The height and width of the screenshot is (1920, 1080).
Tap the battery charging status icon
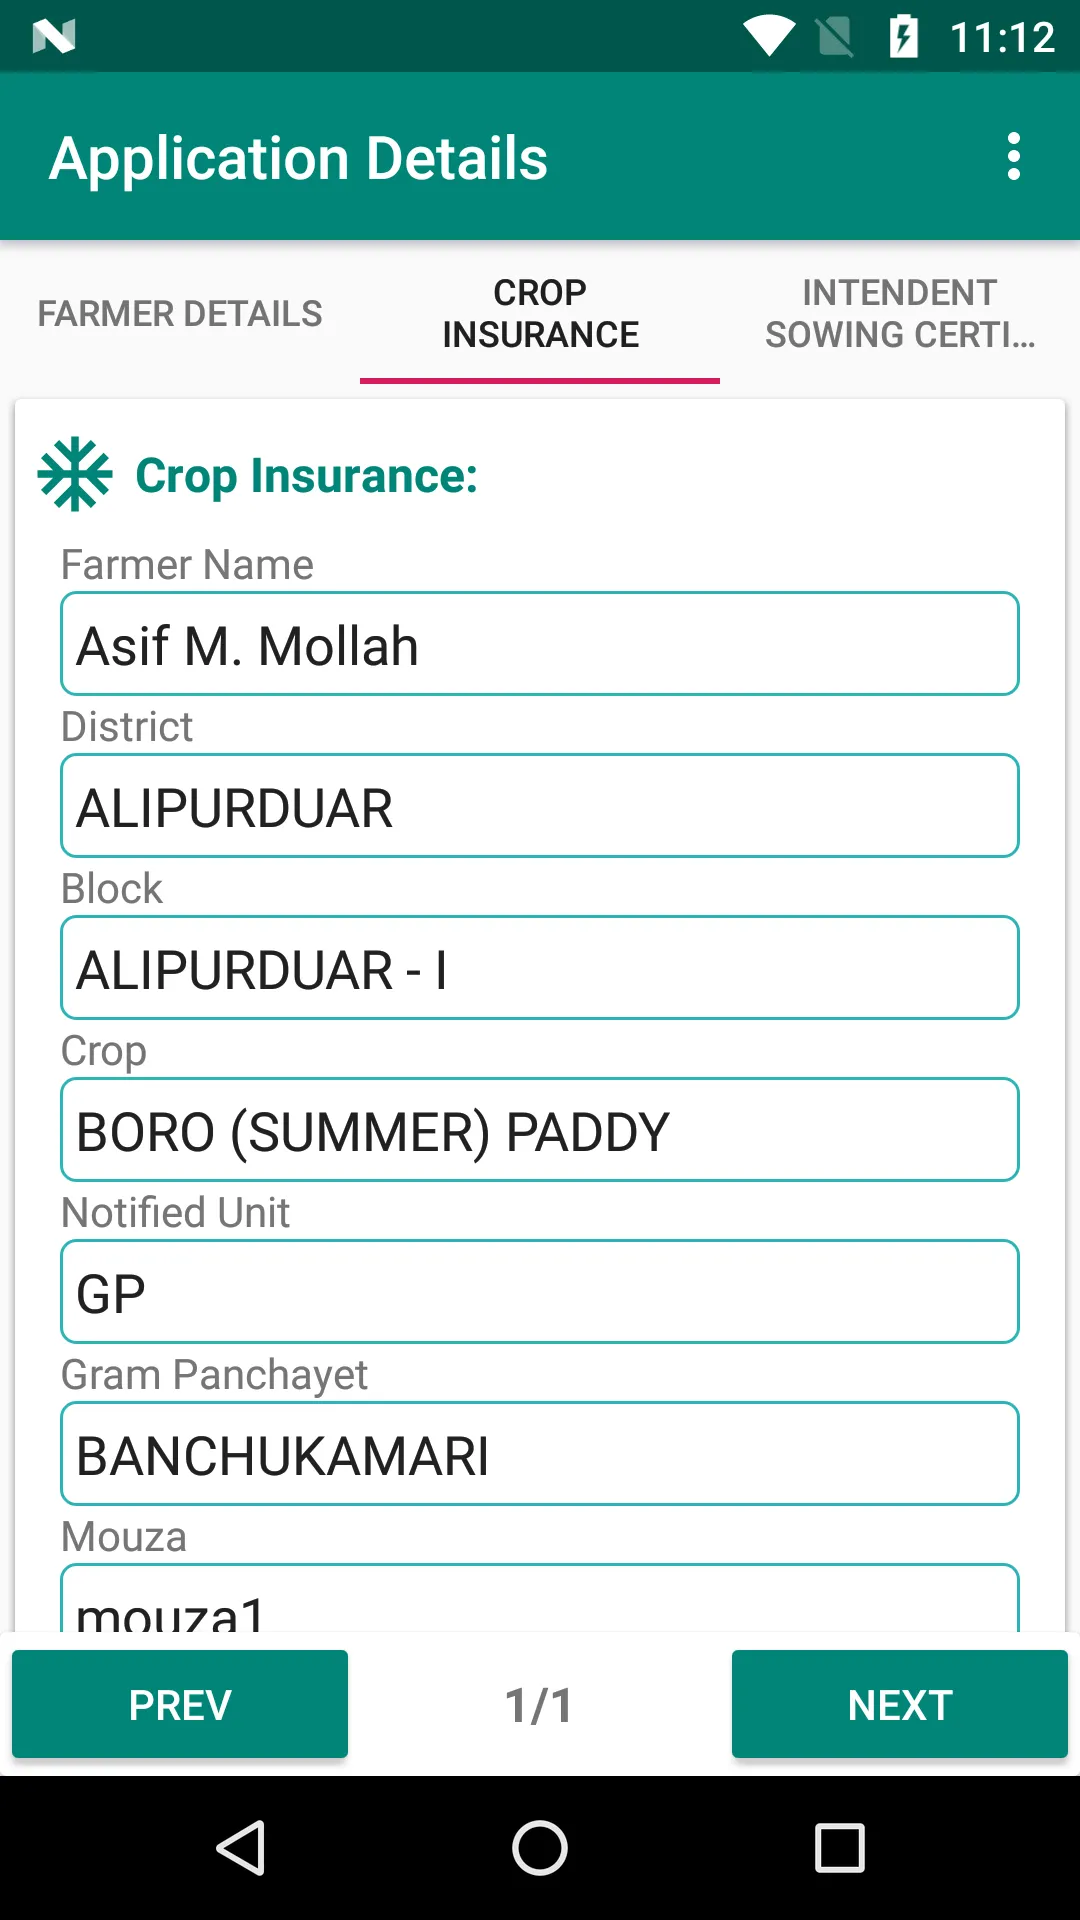[x=903, y=37]
